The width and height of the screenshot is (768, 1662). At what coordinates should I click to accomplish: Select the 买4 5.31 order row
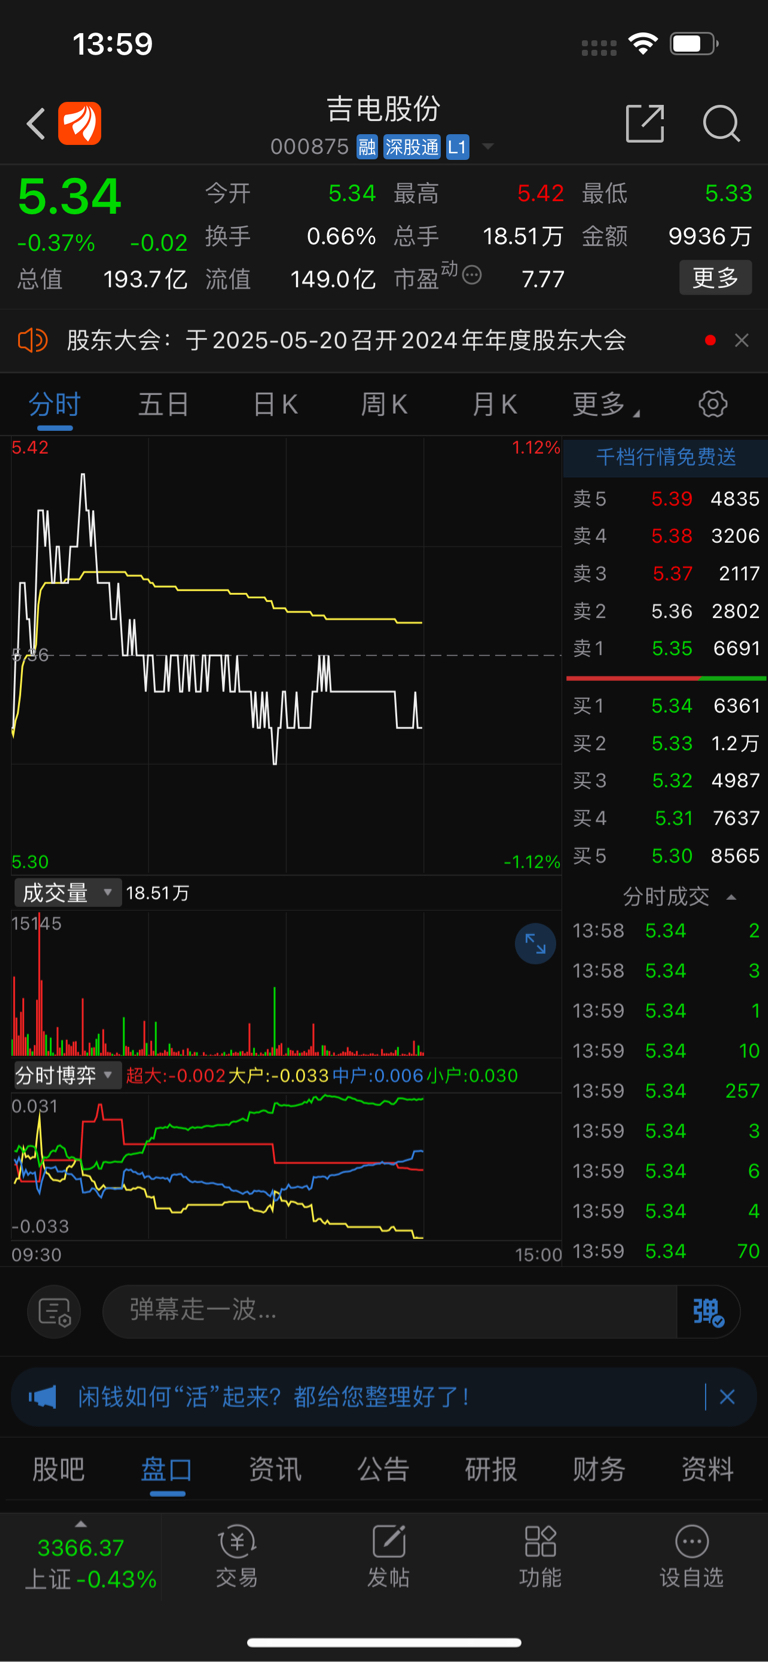tap(666, 818)
